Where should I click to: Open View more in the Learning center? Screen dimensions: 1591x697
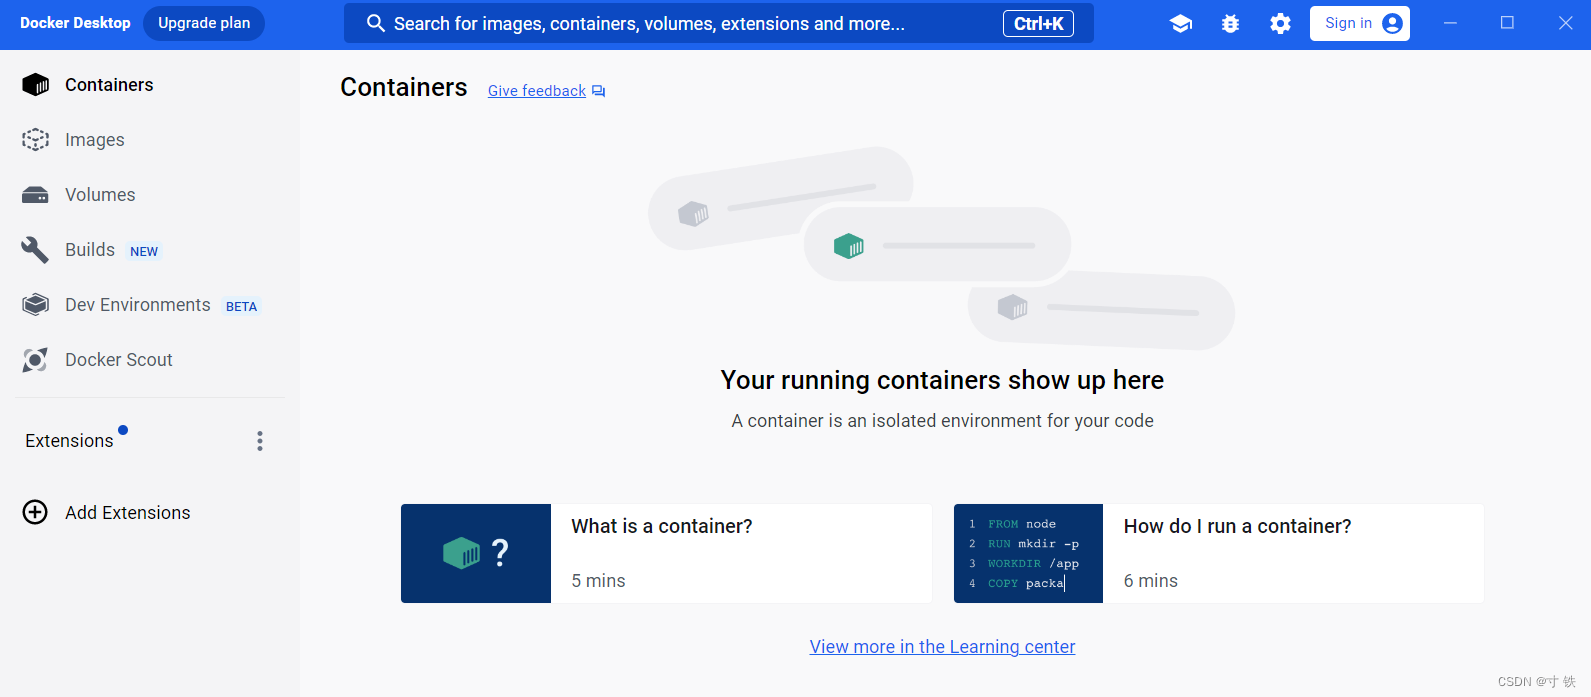pos(942,647)
